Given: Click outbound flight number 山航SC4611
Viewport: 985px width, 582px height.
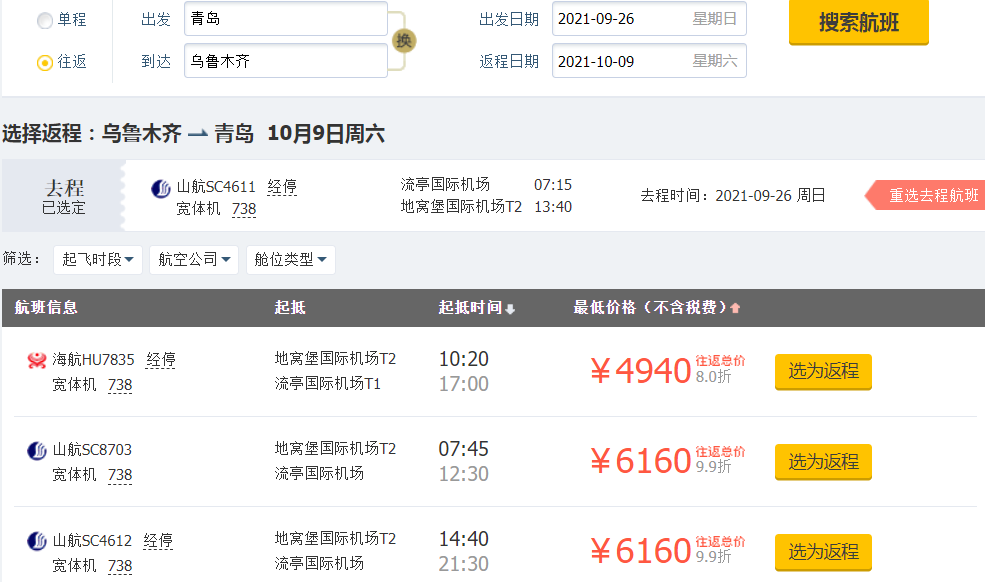Looking at the screenshot, I should click(216, 187).
